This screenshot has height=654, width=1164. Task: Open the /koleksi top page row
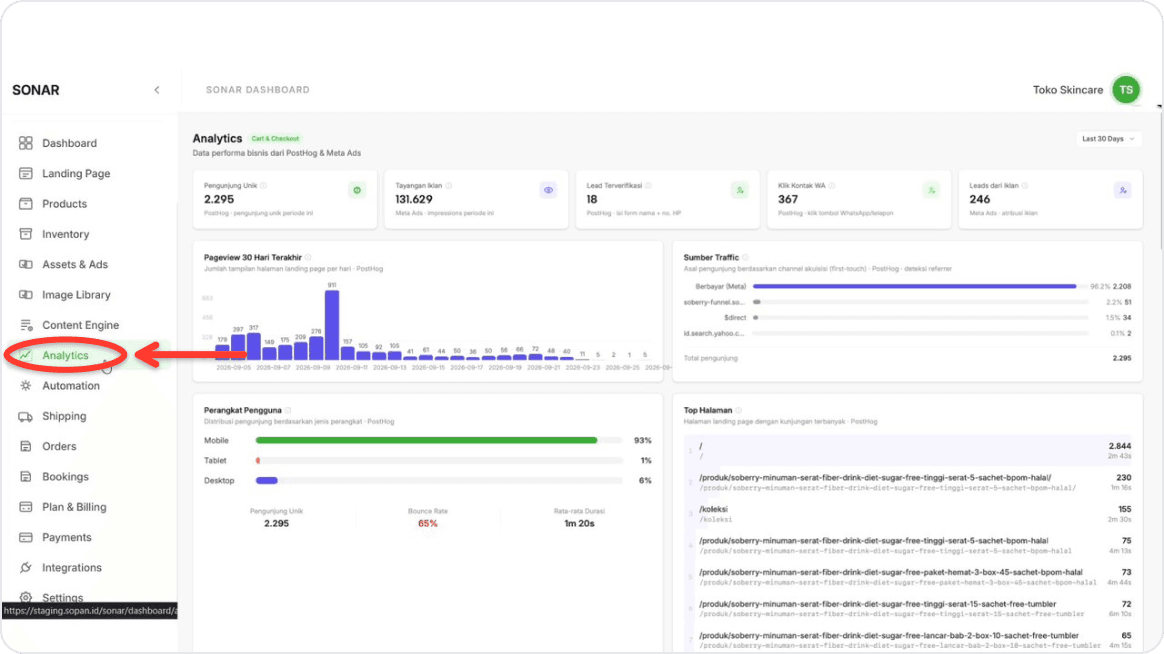(x=908, y=514)
